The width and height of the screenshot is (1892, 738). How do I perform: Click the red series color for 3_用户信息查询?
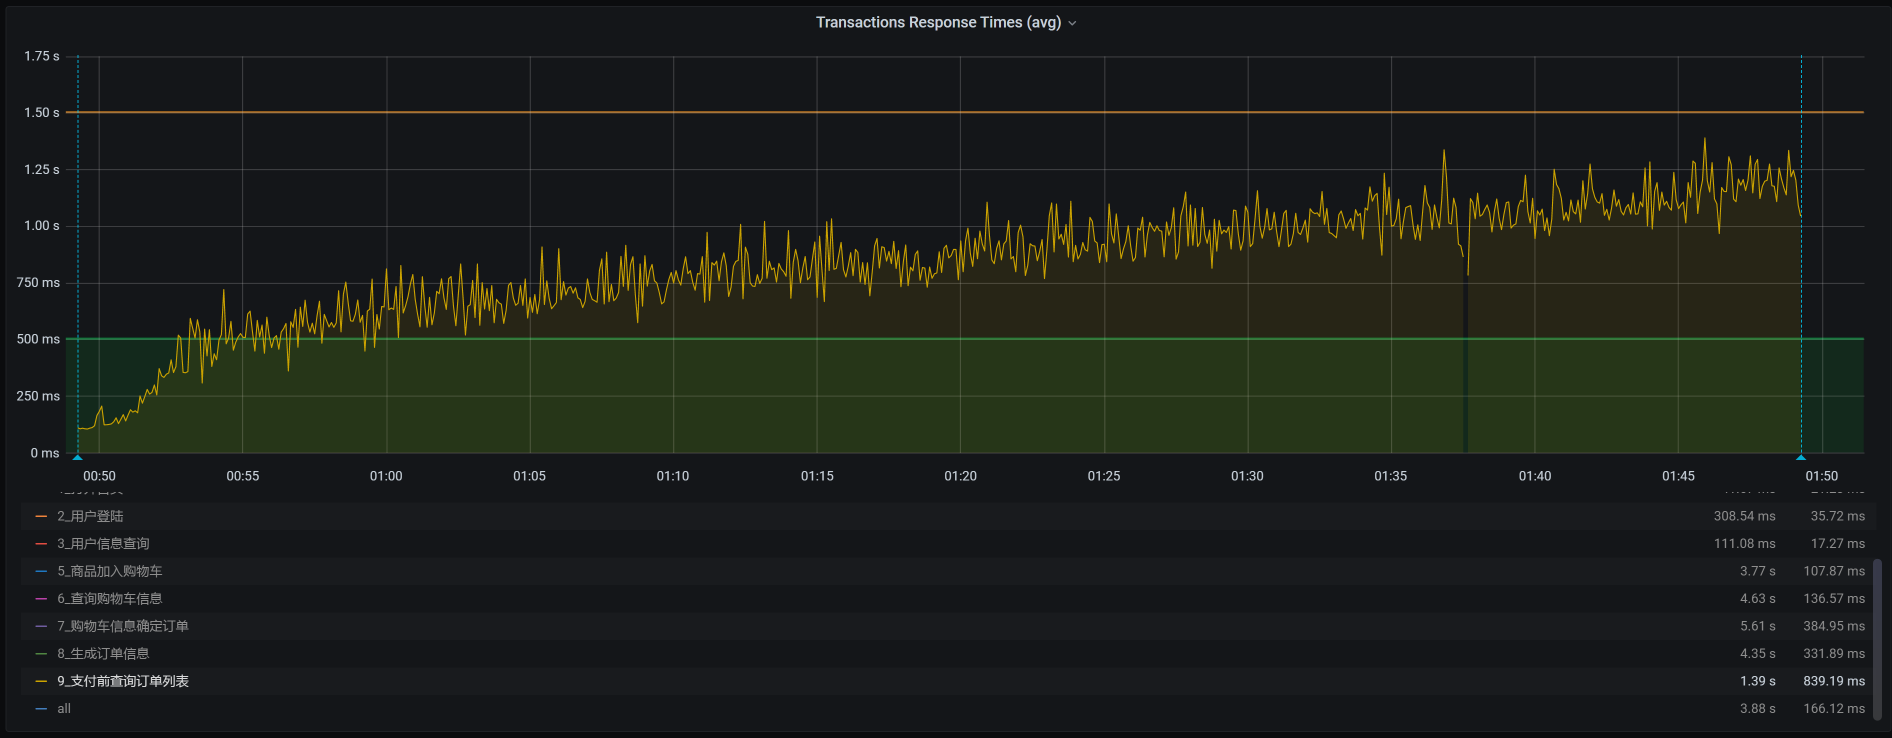pyautogui.click(x=41, y=544)
